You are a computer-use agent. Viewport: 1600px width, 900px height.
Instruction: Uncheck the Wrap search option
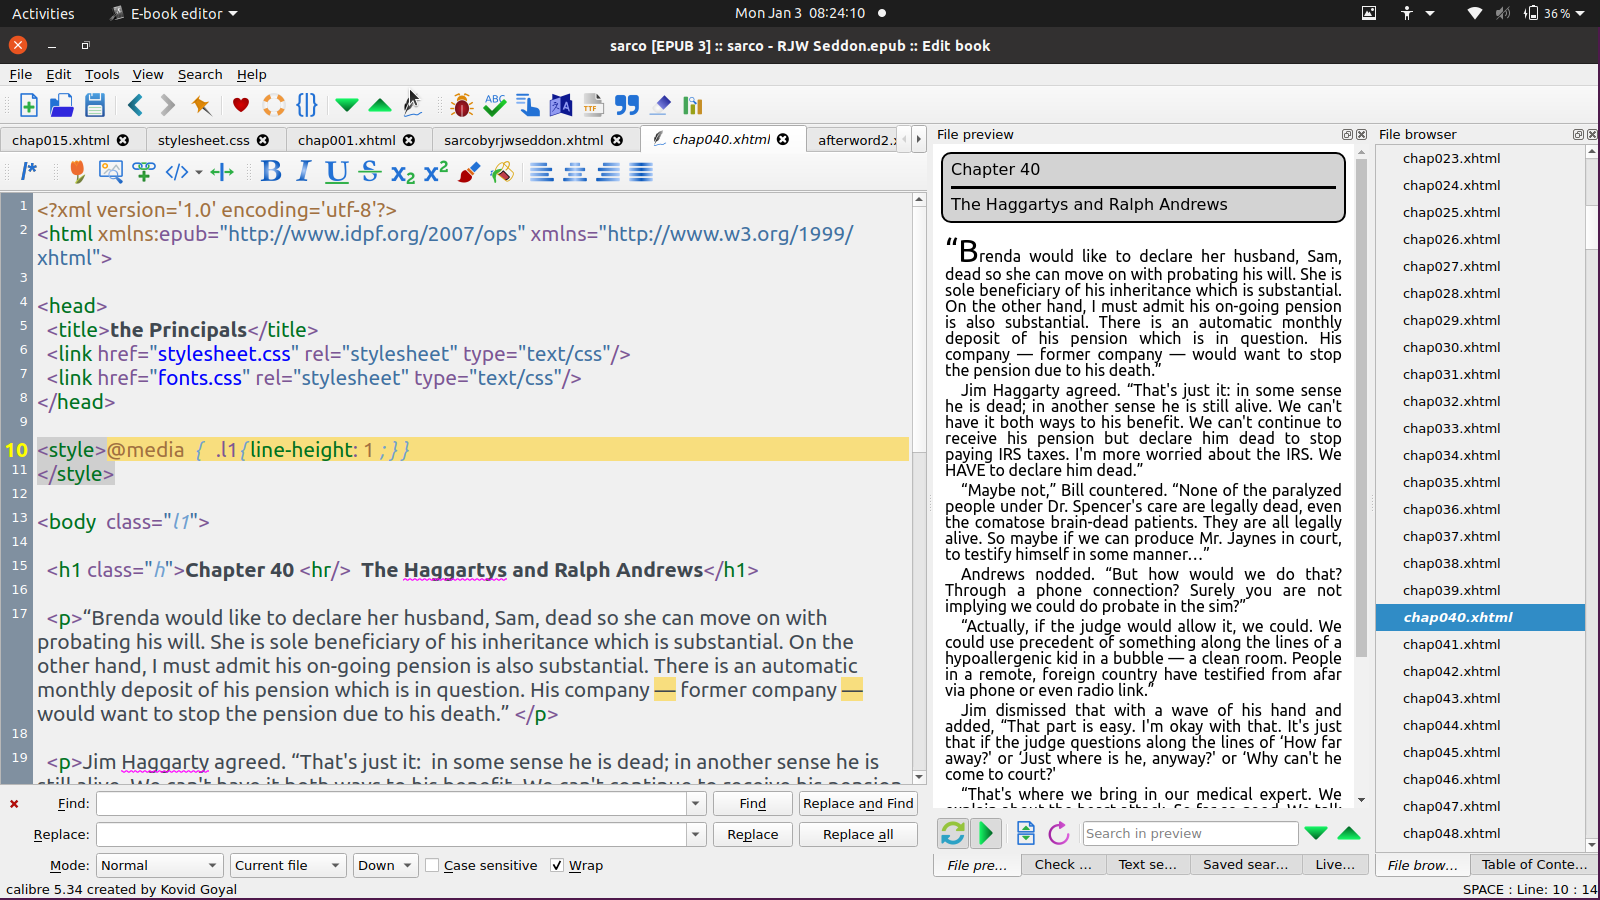point(557,866)
